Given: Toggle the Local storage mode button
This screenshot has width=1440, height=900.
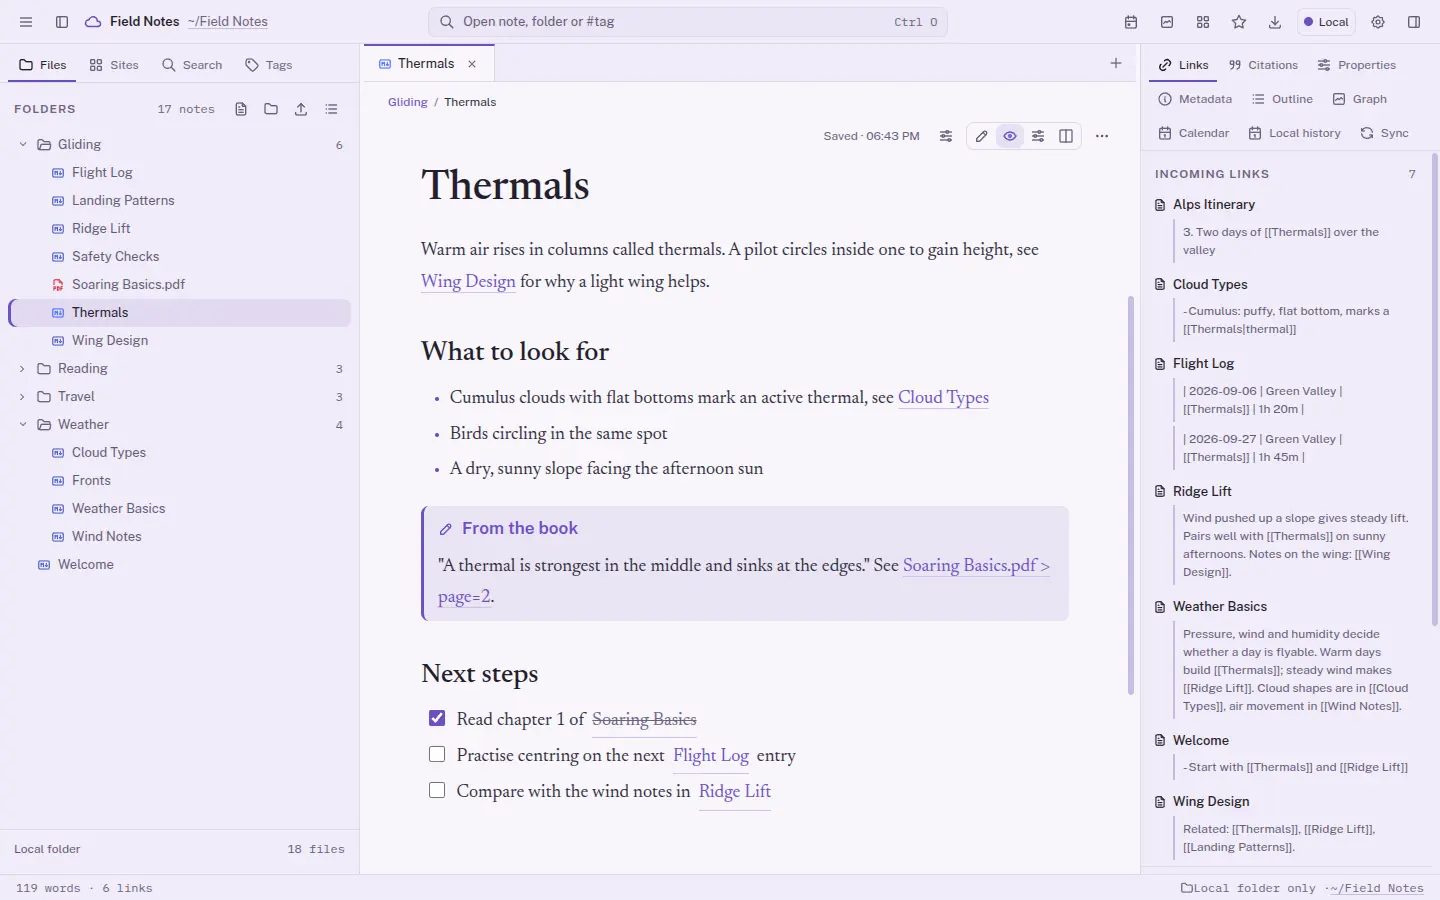Looking at the screenshot, I should pos(1326,22).
